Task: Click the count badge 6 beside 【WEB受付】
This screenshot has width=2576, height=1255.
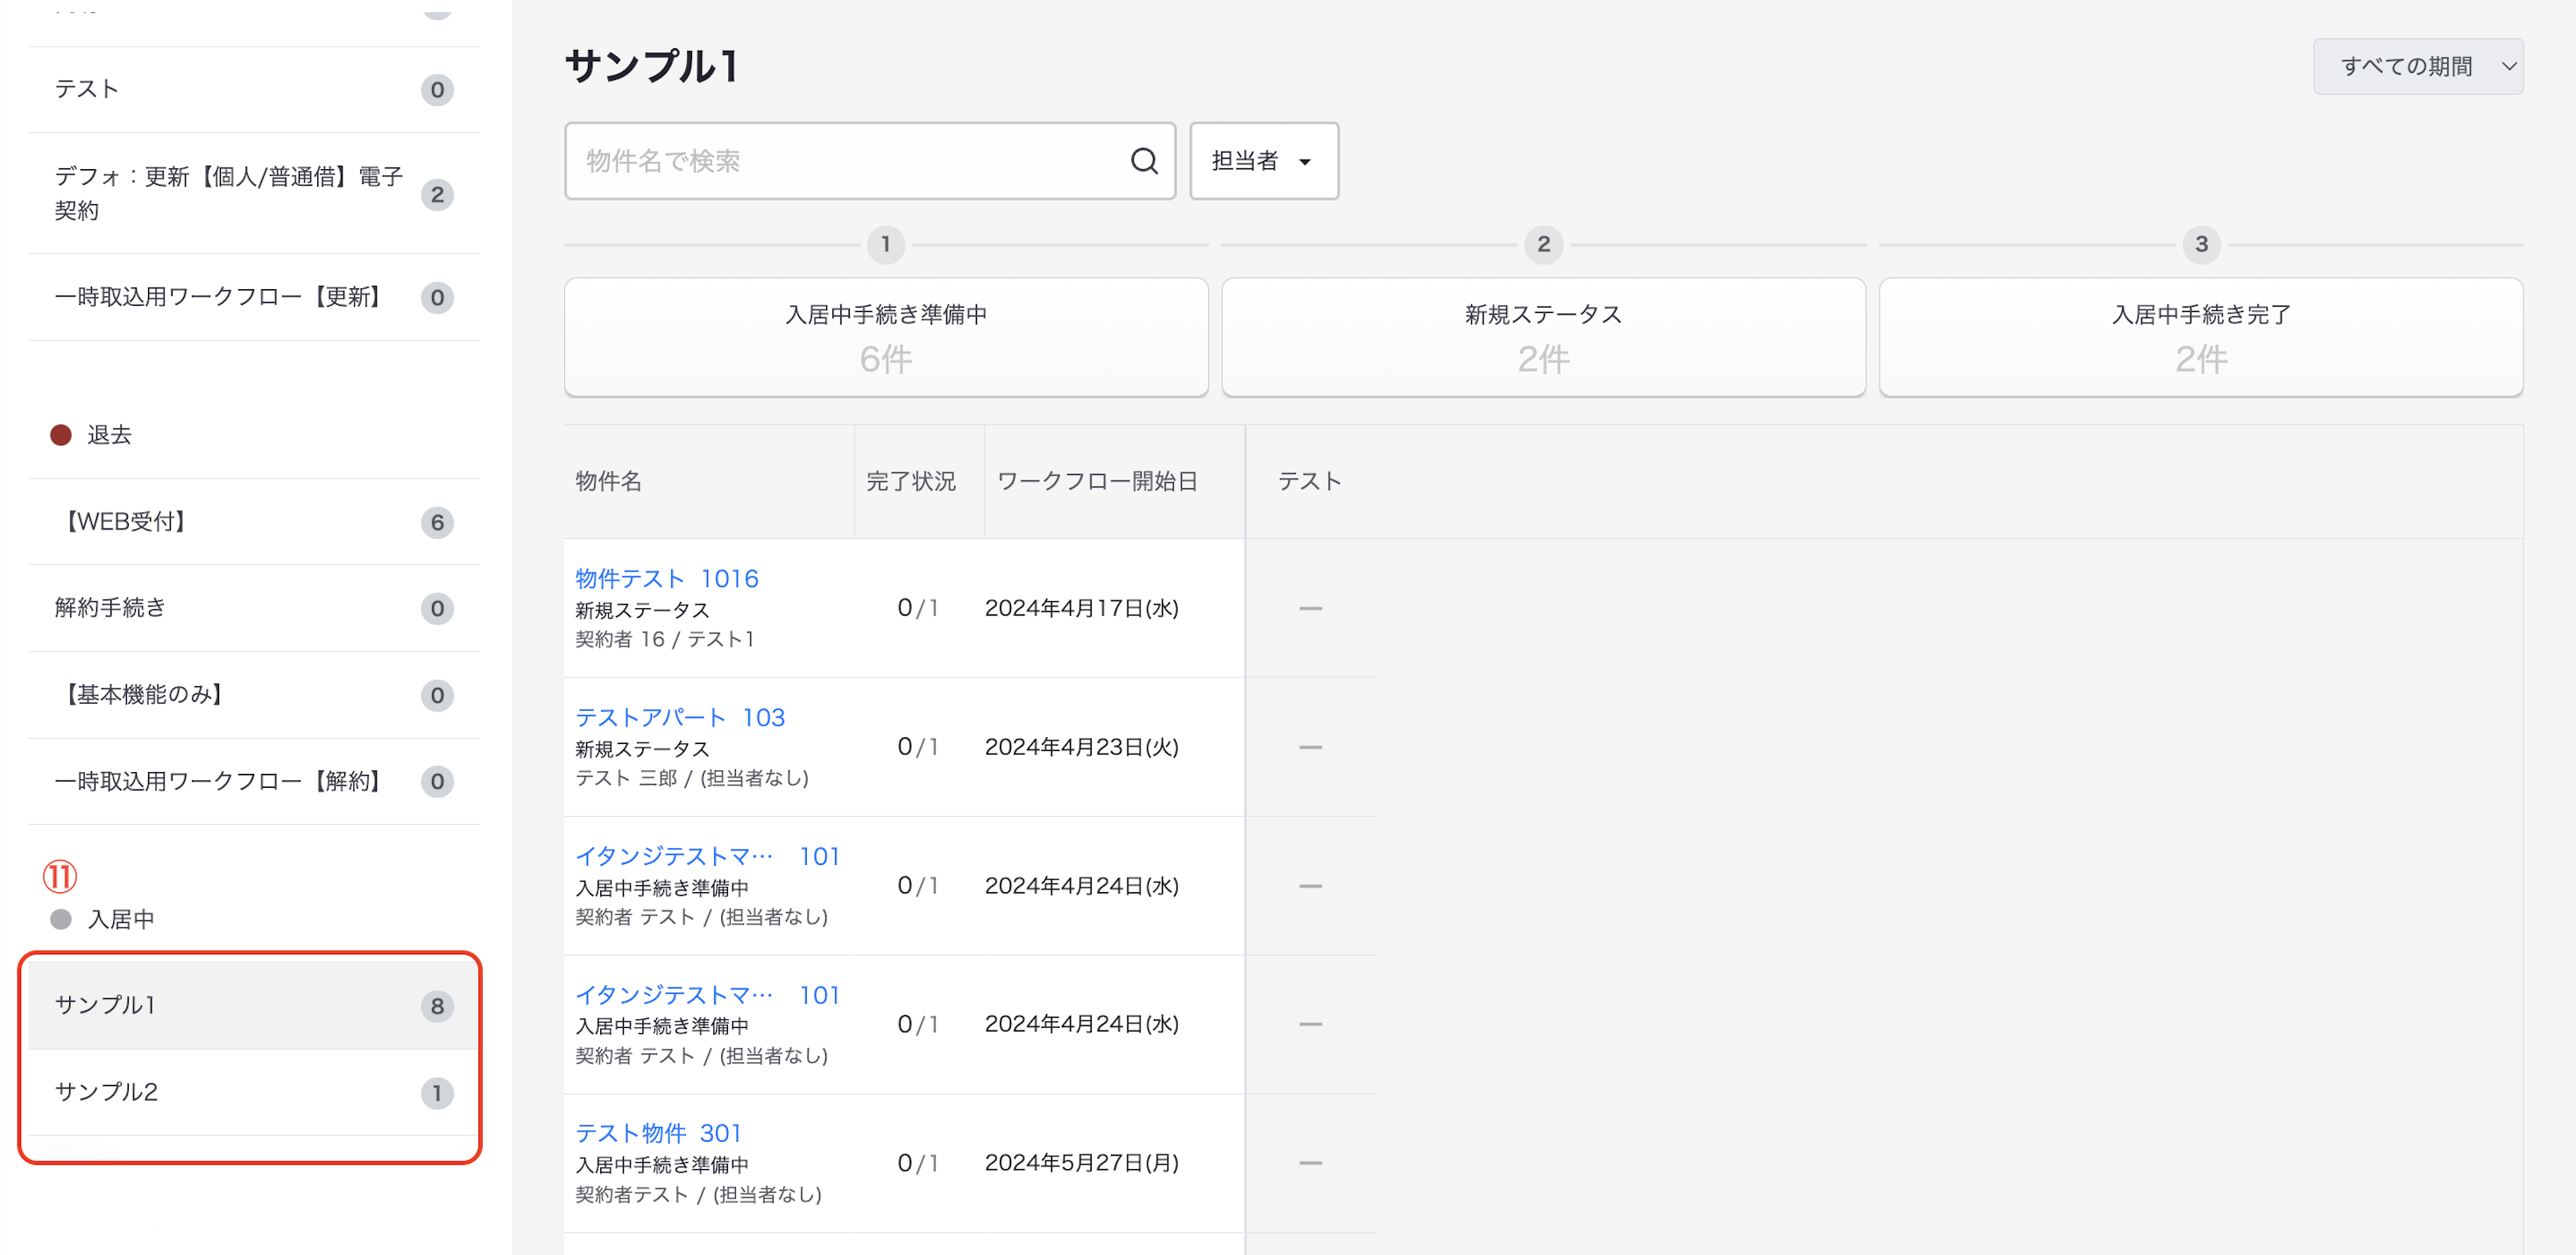Action: (437, 522)
